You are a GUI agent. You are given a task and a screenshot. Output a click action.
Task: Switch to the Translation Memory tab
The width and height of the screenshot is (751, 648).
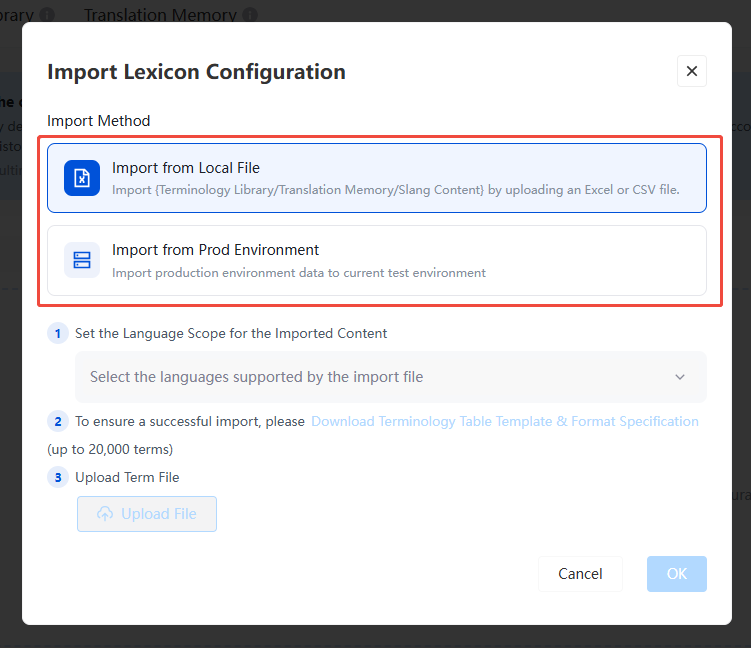[160, 15]
